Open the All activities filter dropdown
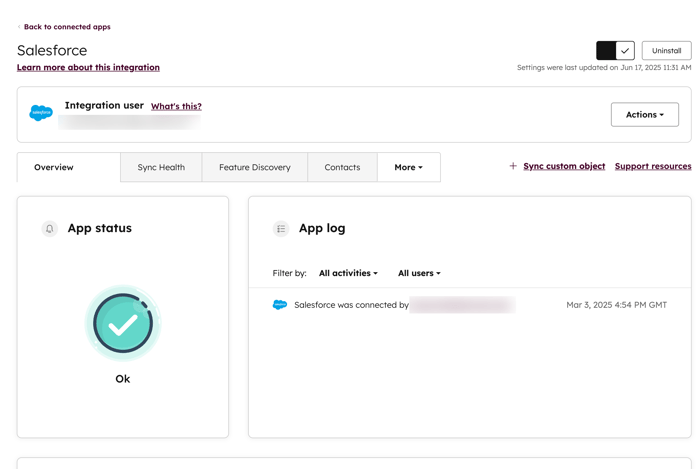The width and height of the screenshot is (700, 469). coord(348,273)
